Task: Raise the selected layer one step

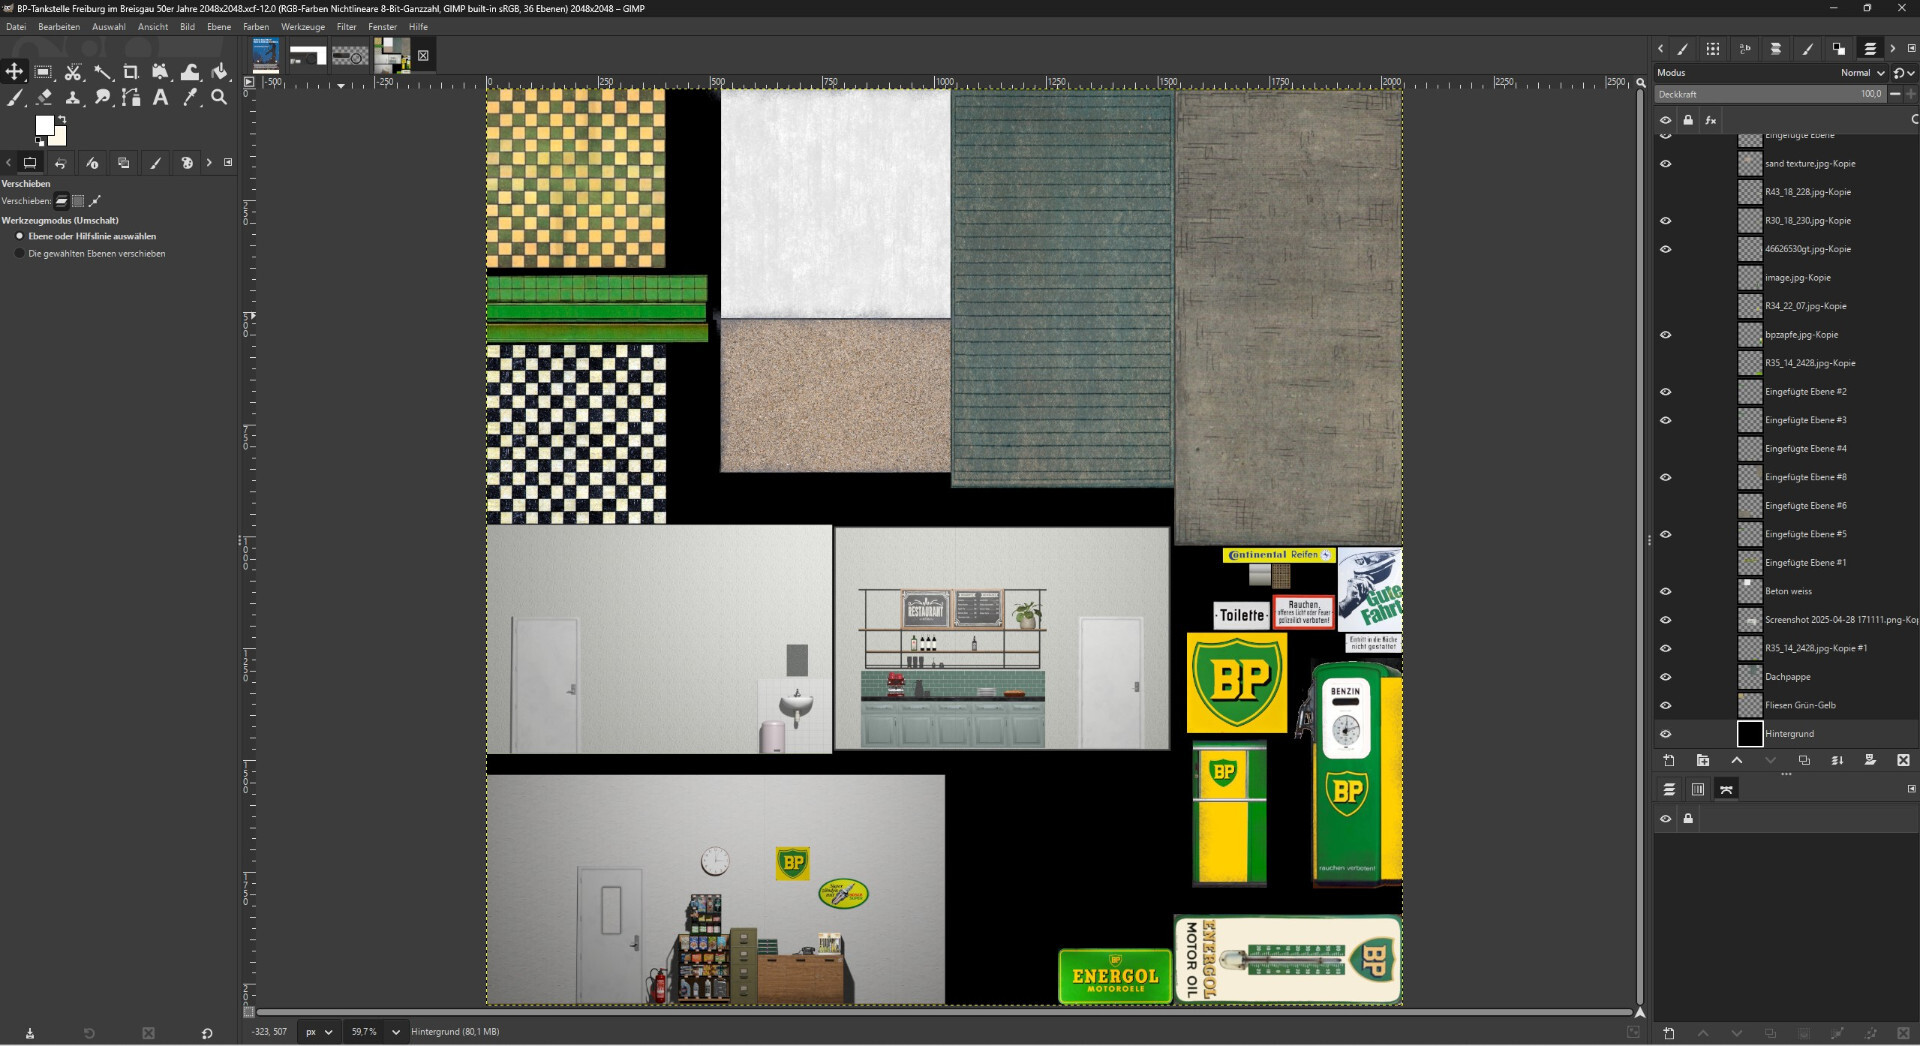Action: click(1737, 761)
